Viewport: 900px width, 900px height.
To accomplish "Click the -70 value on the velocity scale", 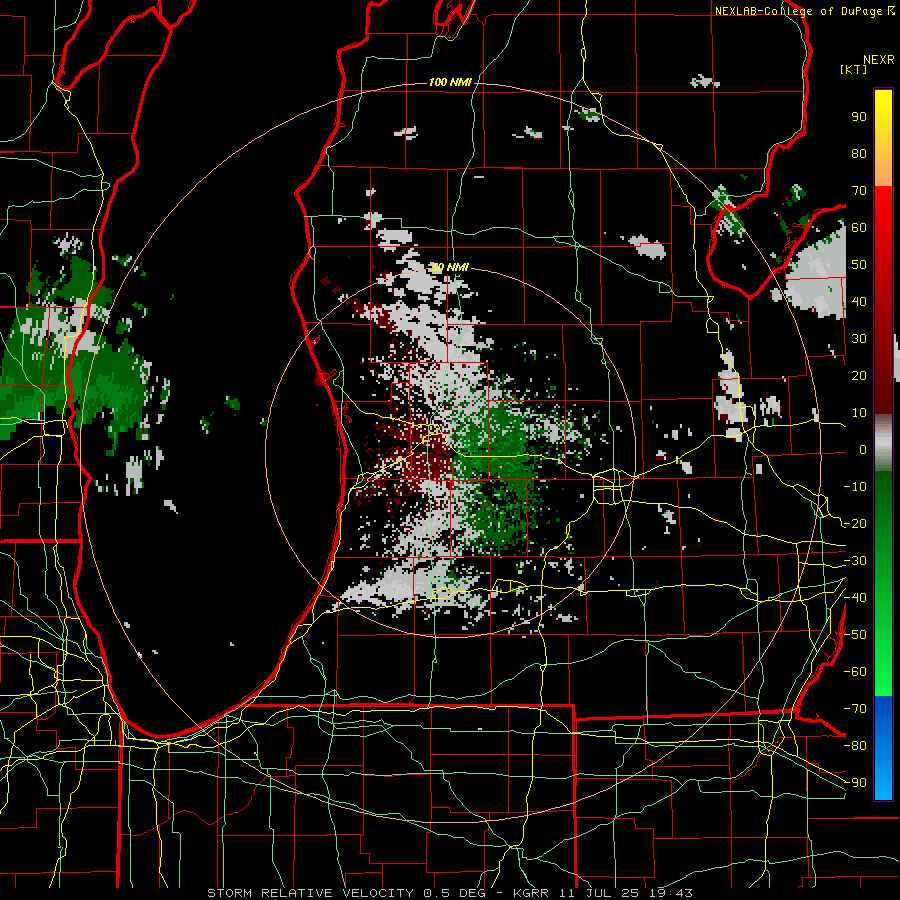I will click(x=855, y=709).
